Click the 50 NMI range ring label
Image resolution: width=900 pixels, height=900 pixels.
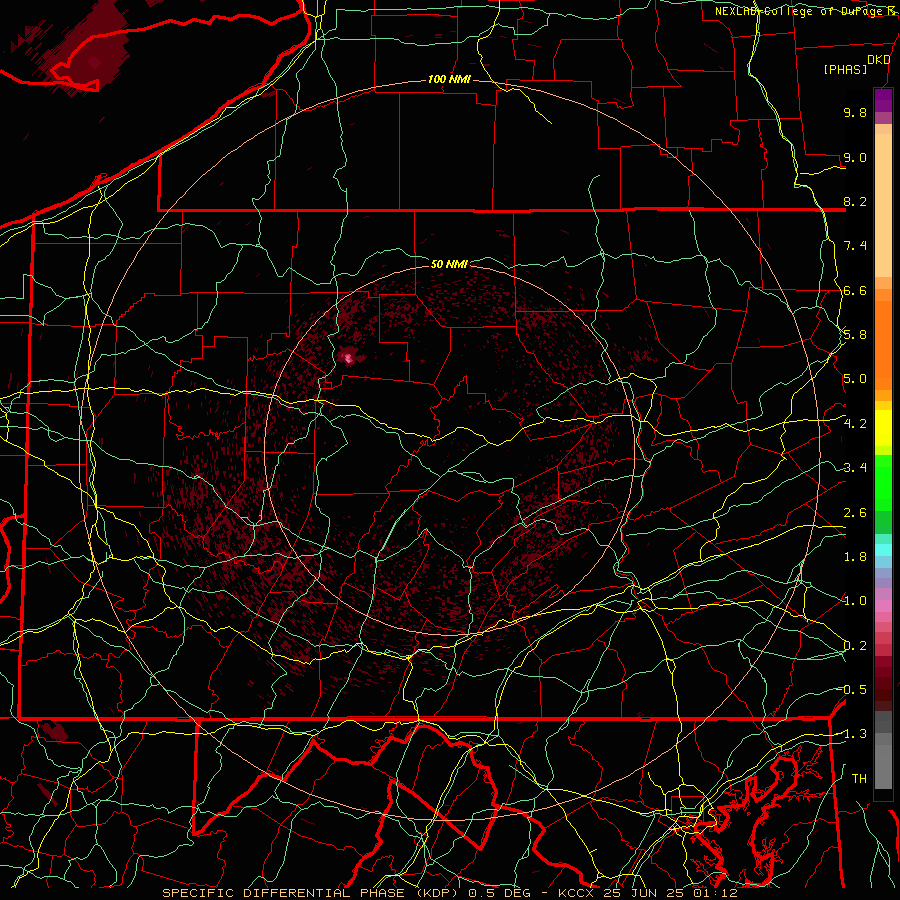[449, 264]
